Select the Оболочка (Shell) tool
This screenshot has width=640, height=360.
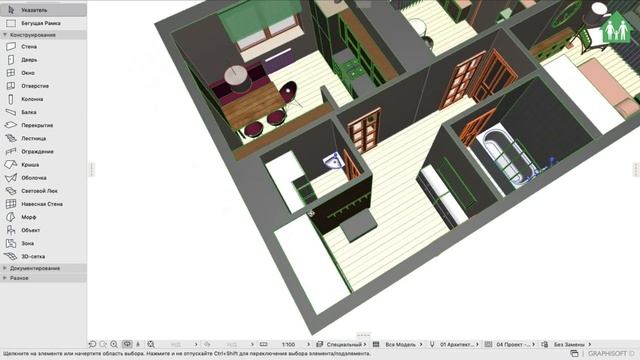tap(43, 178)
